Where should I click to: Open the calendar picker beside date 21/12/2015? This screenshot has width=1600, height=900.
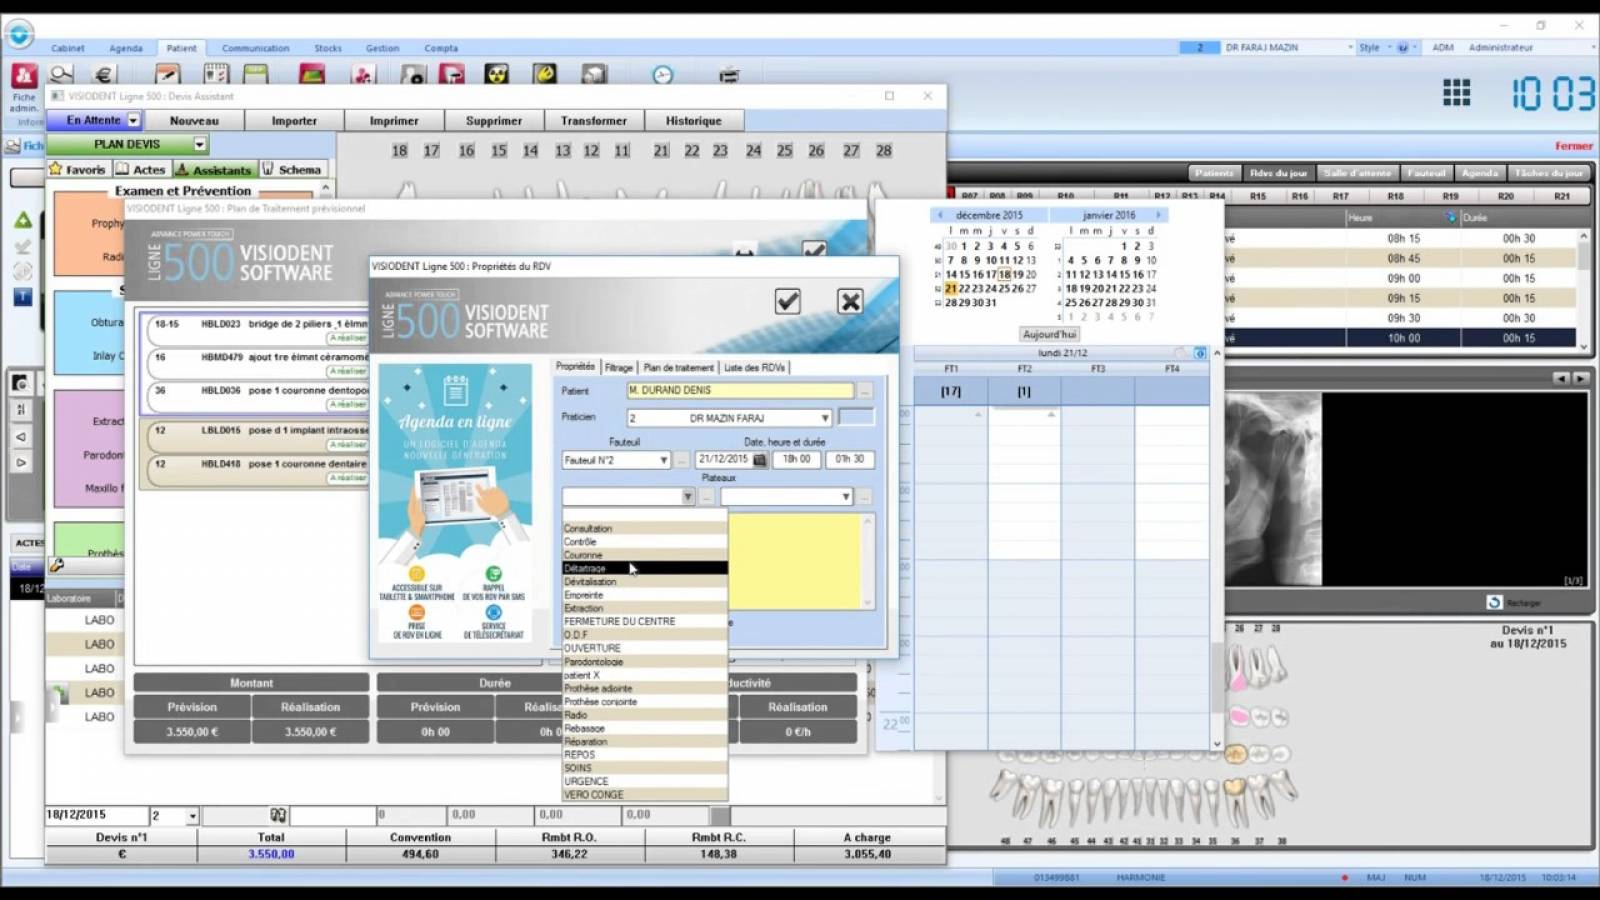coord(760,460)
